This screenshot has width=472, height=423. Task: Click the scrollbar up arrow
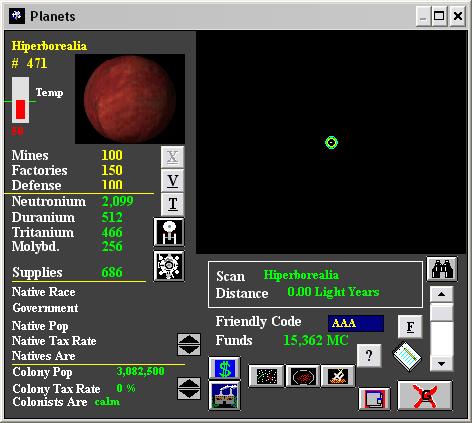(441, 294)
